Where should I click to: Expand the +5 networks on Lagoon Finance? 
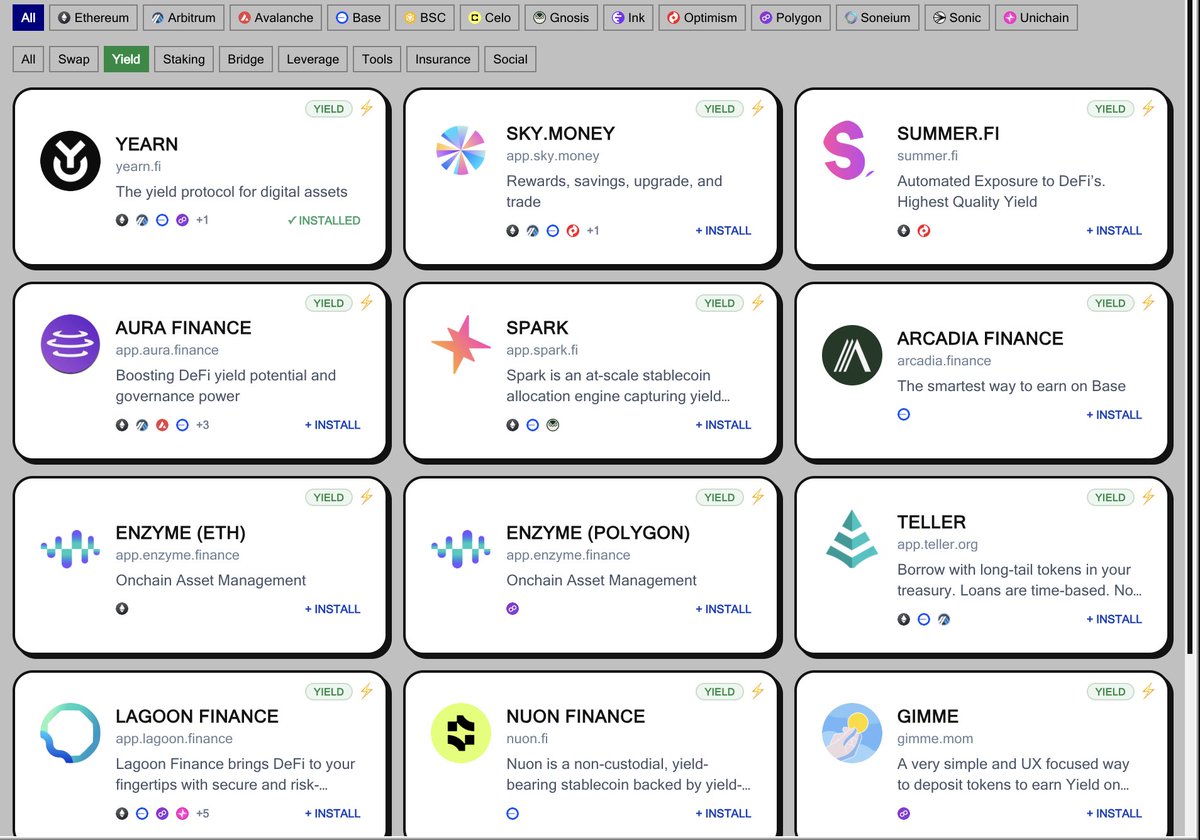[x=202, y=813]
